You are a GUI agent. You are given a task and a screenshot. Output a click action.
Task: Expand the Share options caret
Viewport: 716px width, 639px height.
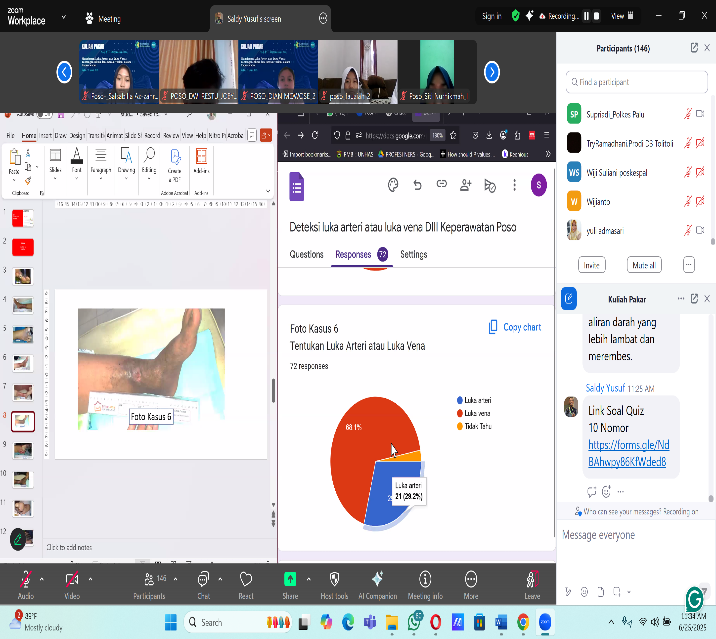point(309,579)
